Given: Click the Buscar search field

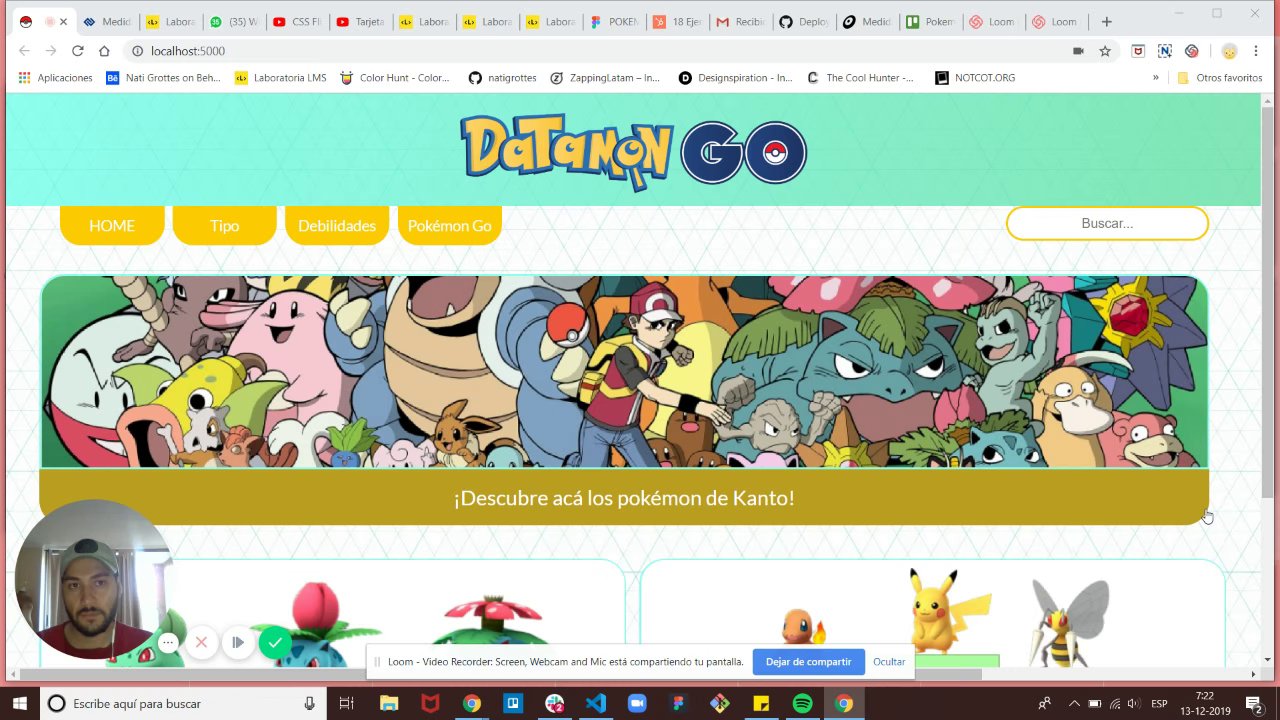Looking at the screenshot, I should (x=1107, y=223).
